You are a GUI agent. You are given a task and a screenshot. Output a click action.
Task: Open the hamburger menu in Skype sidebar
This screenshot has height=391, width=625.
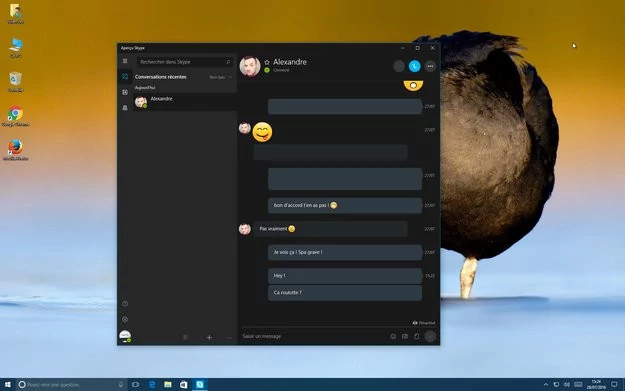point(125,61)
